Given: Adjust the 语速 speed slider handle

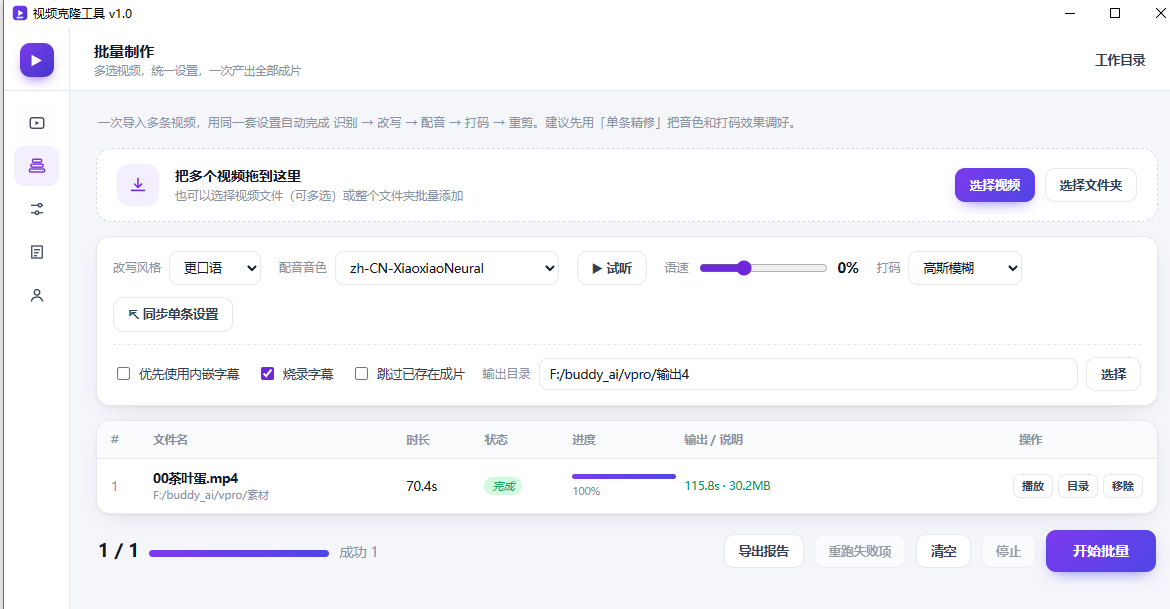Looking at the screenshot, I should click(744, 268).
